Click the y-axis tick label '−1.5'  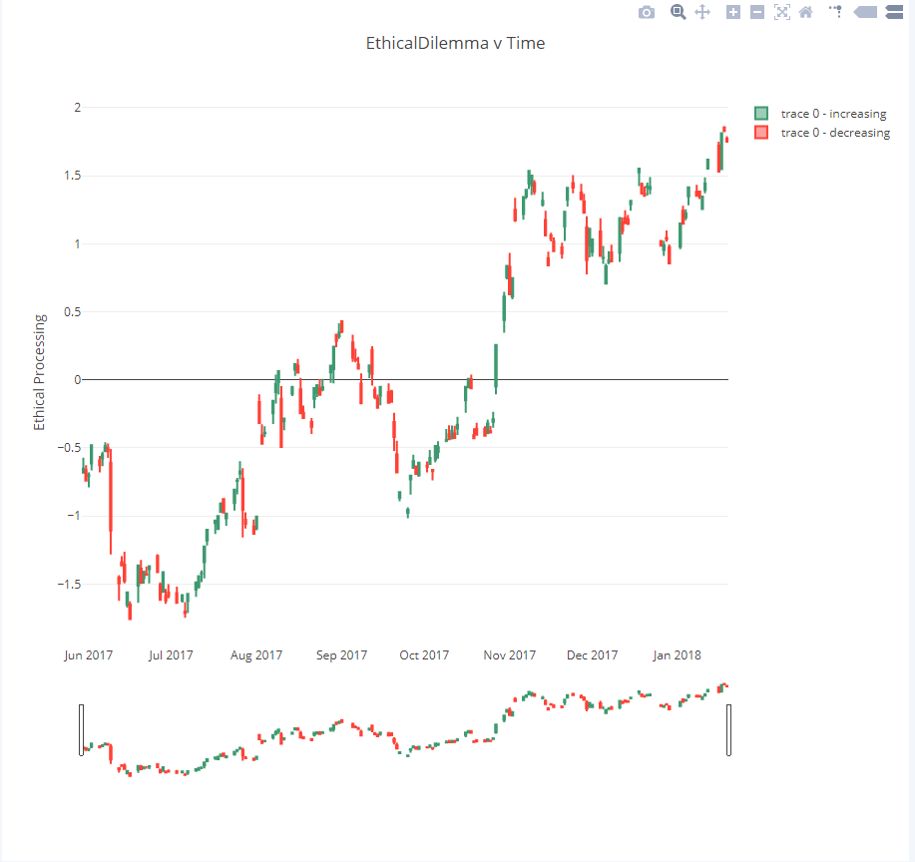[69, 584]
